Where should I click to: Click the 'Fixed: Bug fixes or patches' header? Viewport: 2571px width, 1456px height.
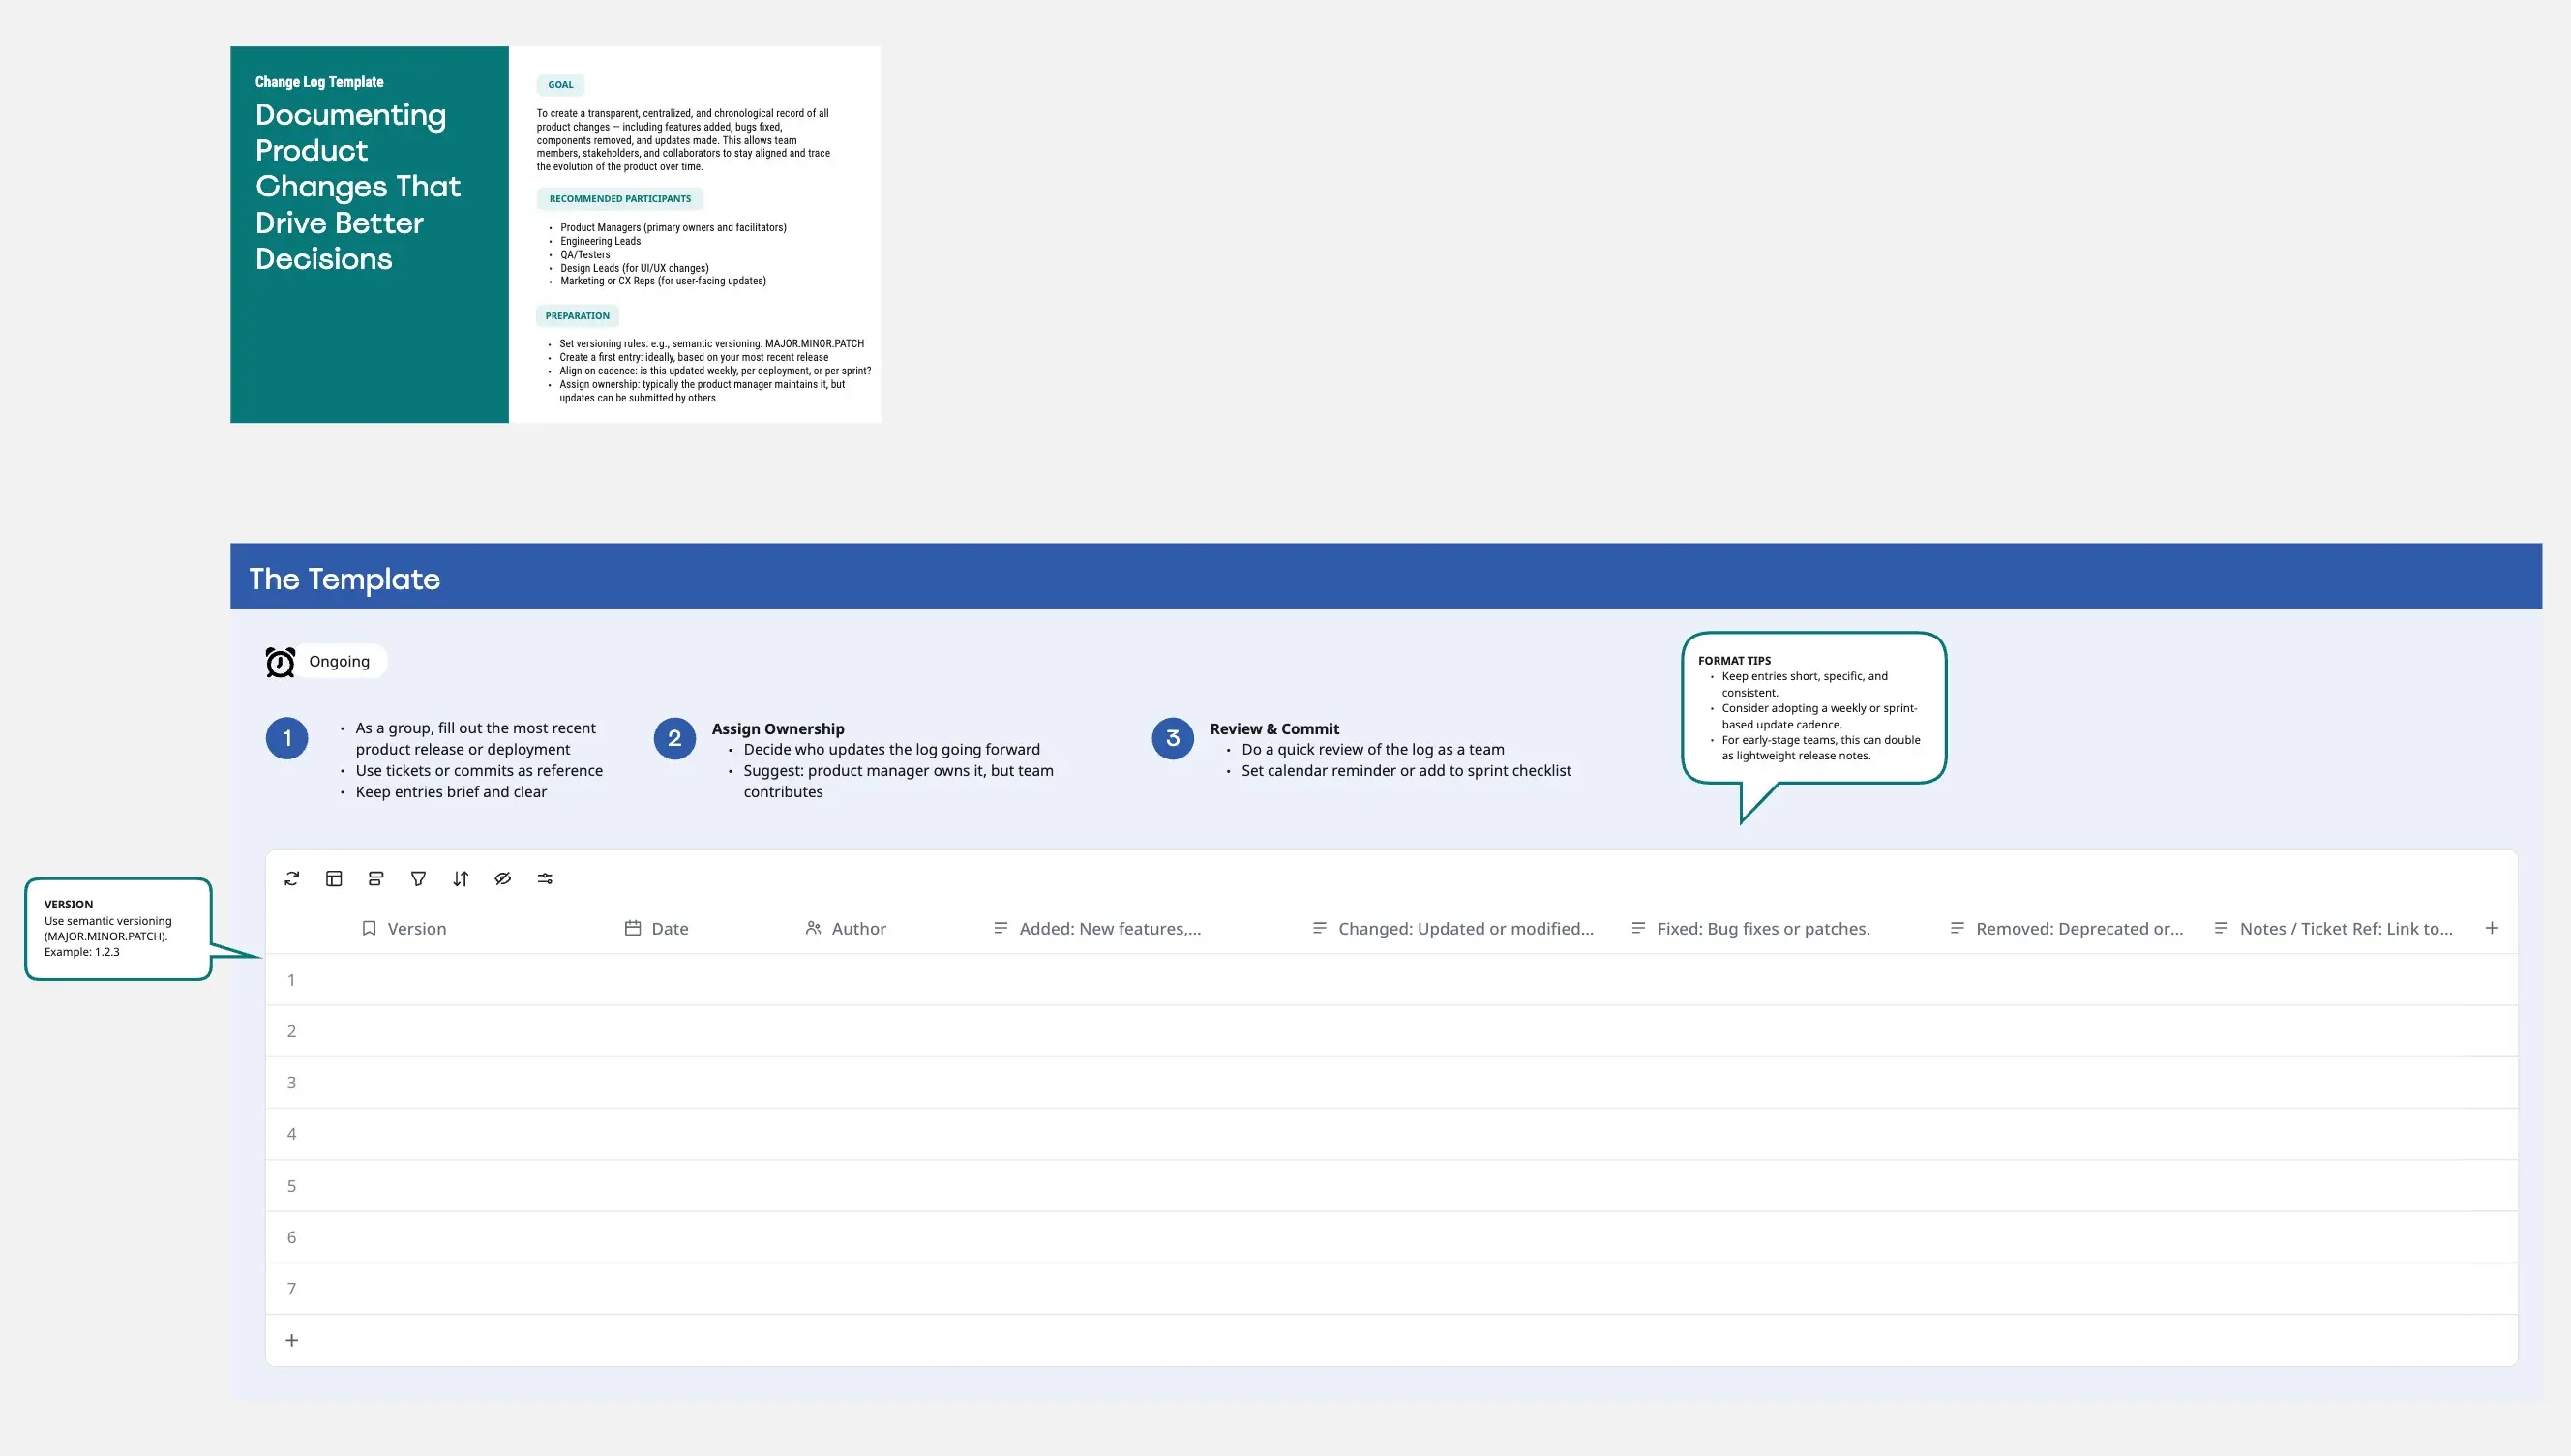click(x=1762, y=929)
